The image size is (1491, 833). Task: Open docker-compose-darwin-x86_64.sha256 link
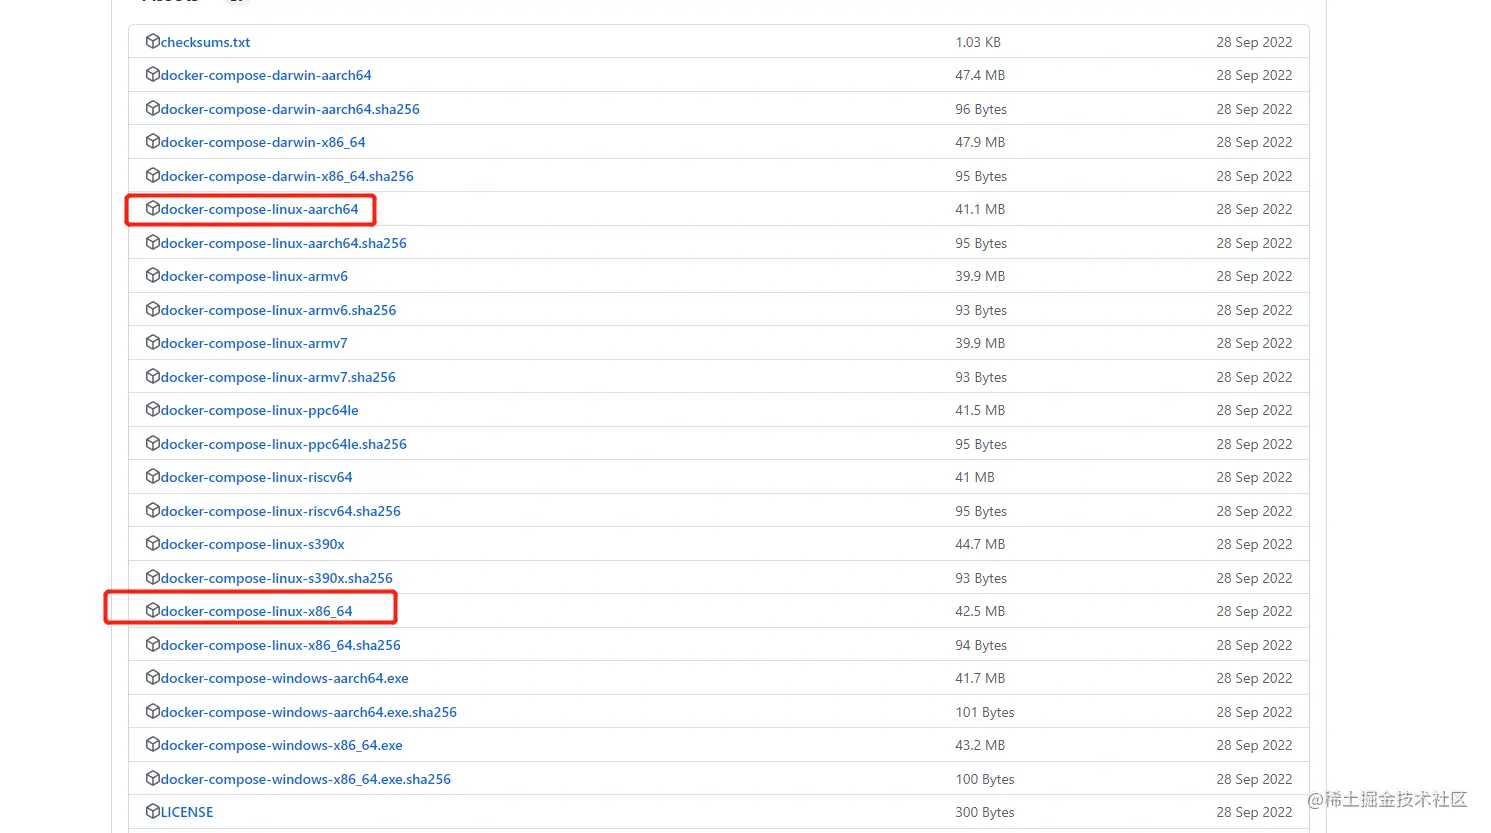[287, 176]
